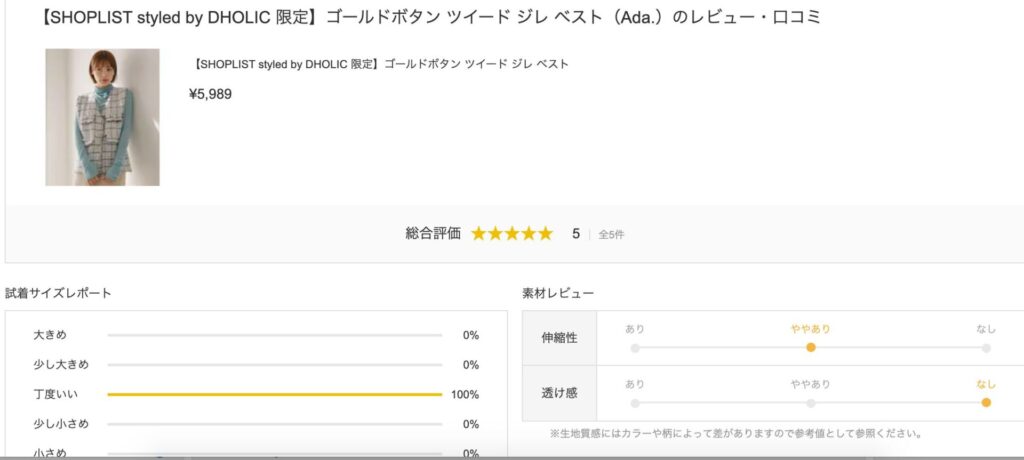Select the なし dot in the 伸縮性 row

986,348
